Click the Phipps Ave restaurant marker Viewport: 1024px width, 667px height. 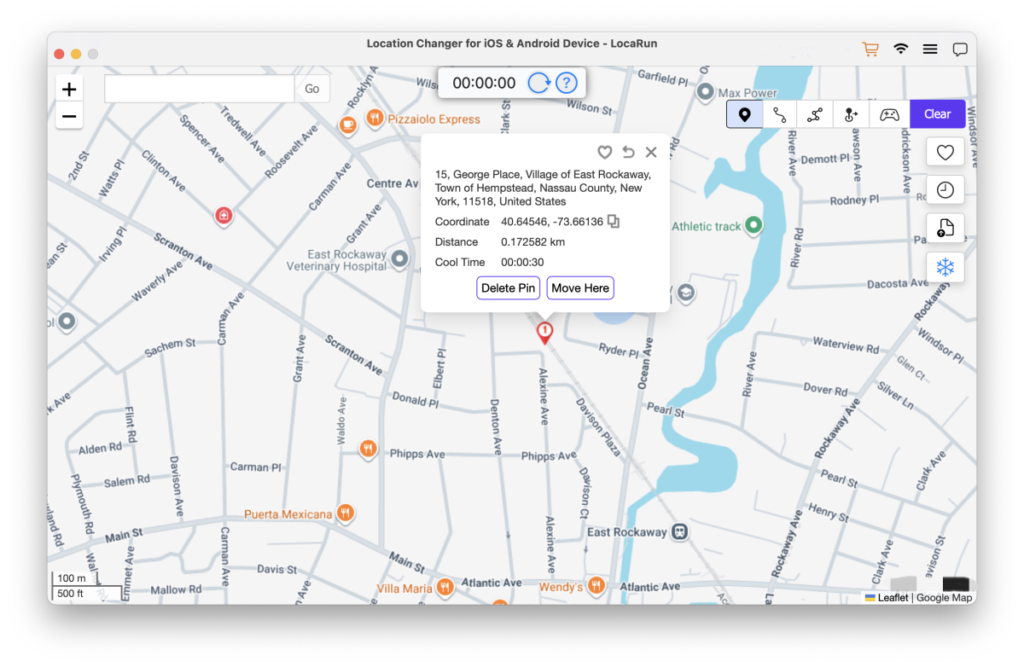pos(368,449)
